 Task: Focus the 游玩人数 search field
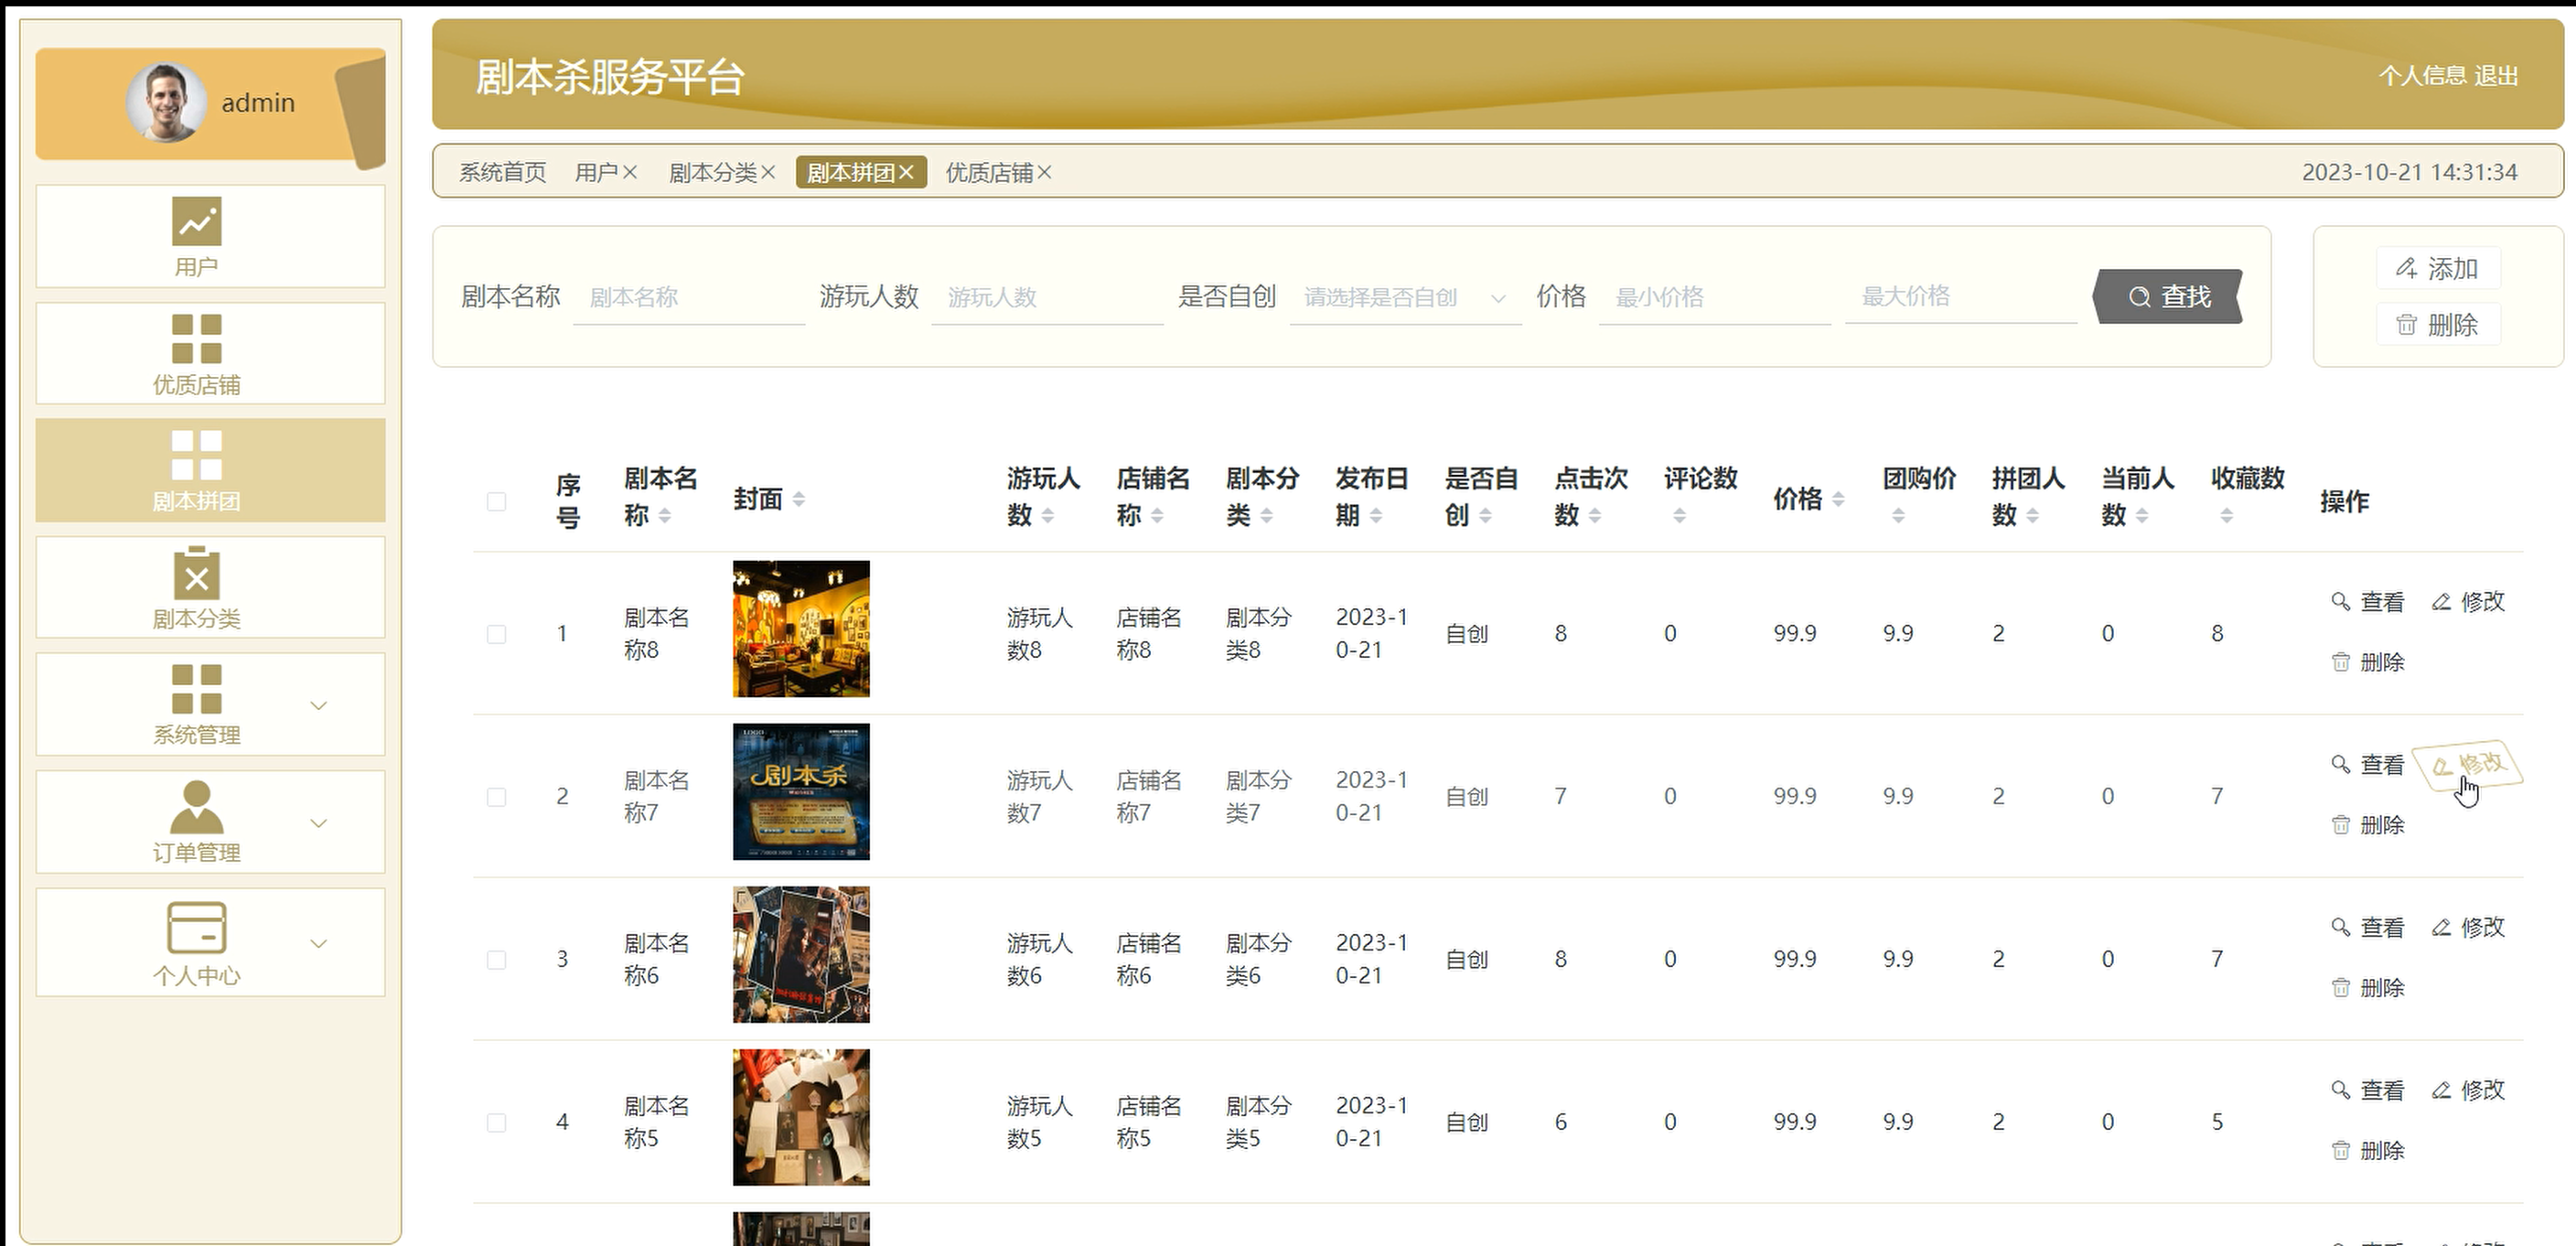point(1047,297)
